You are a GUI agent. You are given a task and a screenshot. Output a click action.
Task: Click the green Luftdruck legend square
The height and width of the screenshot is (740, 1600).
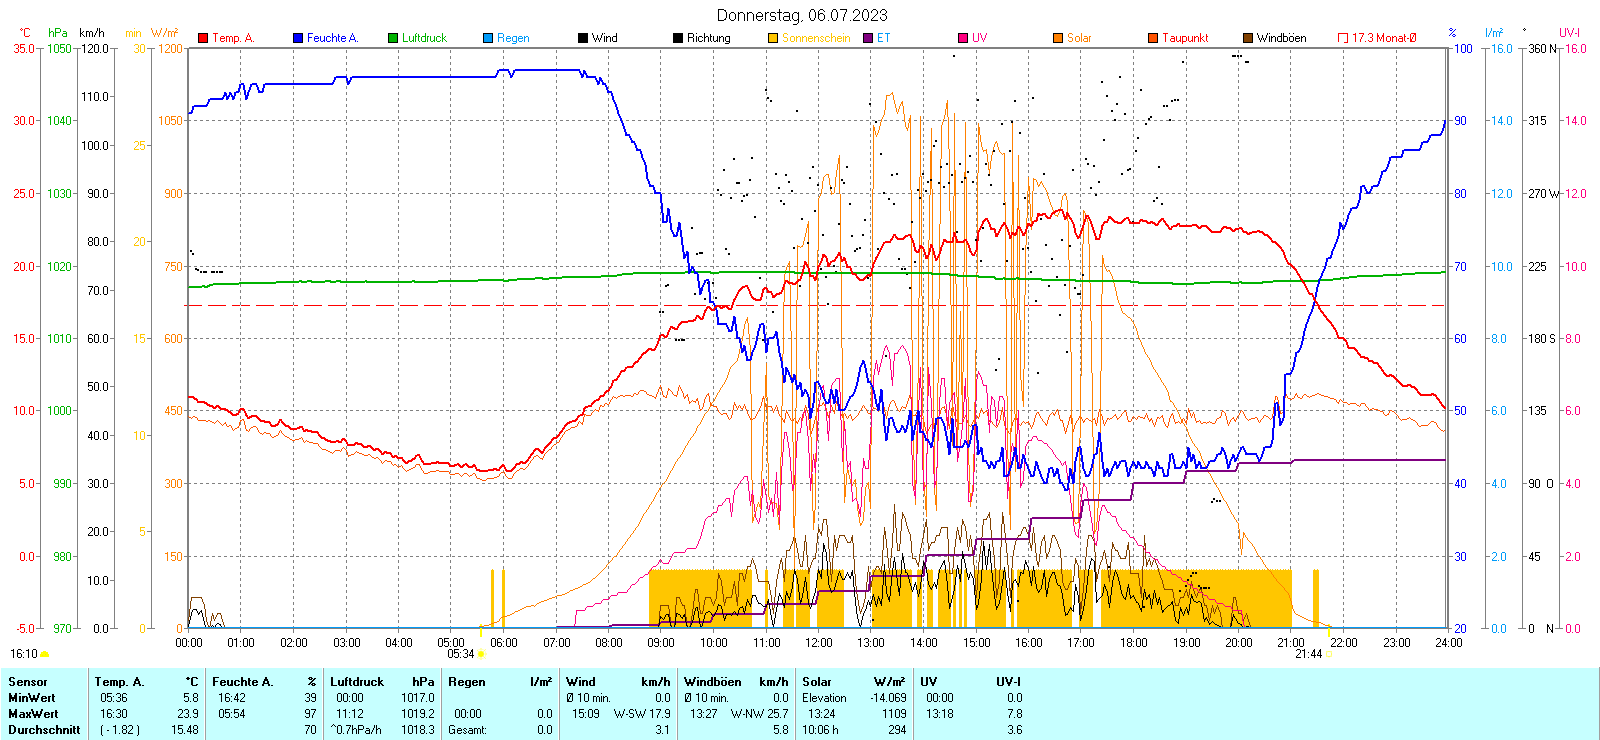coord(393,38)
